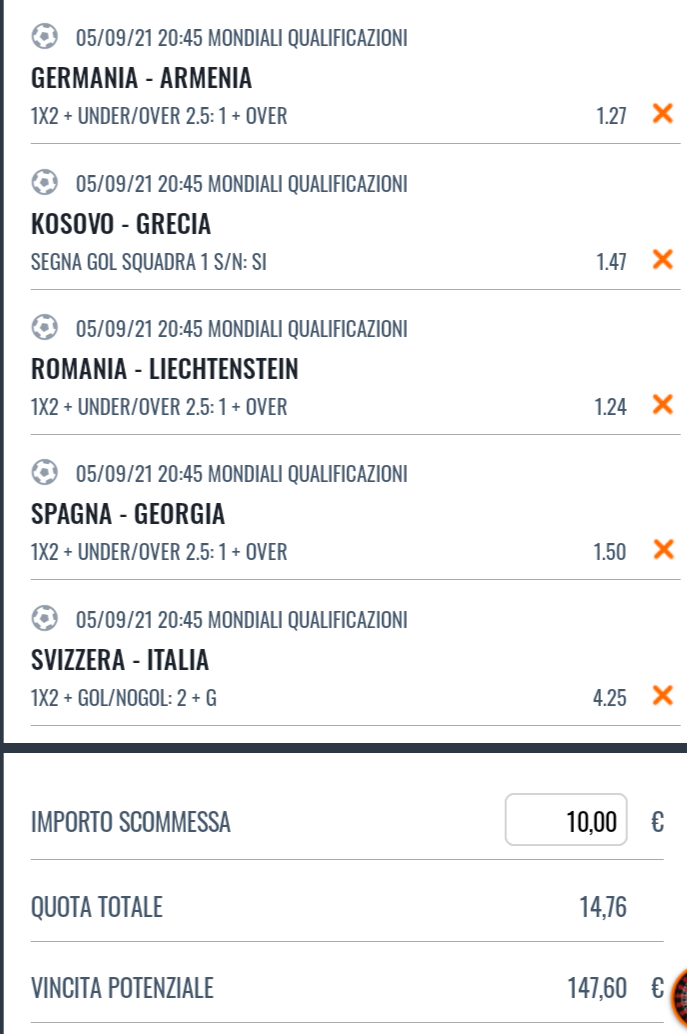
Task: Remove the Kosovo - Grecia selection
Action: click(663, 259)
